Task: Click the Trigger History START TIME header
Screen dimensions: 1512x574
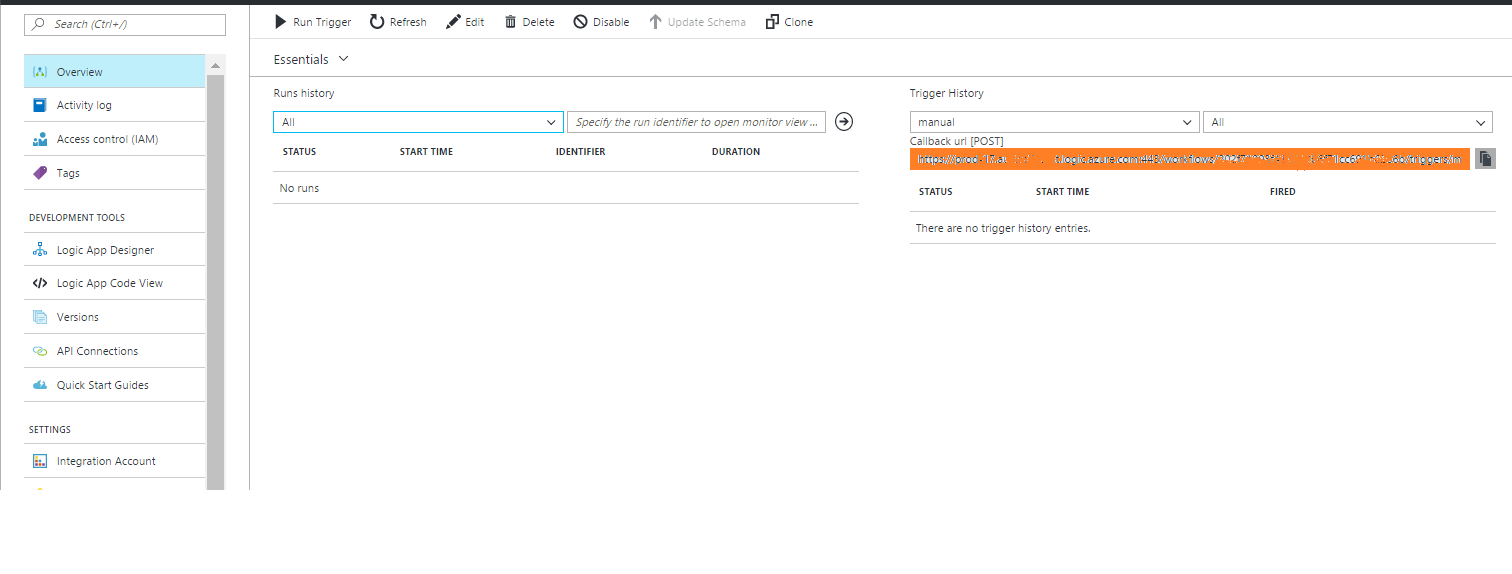Action: [x=1063, y=191]
